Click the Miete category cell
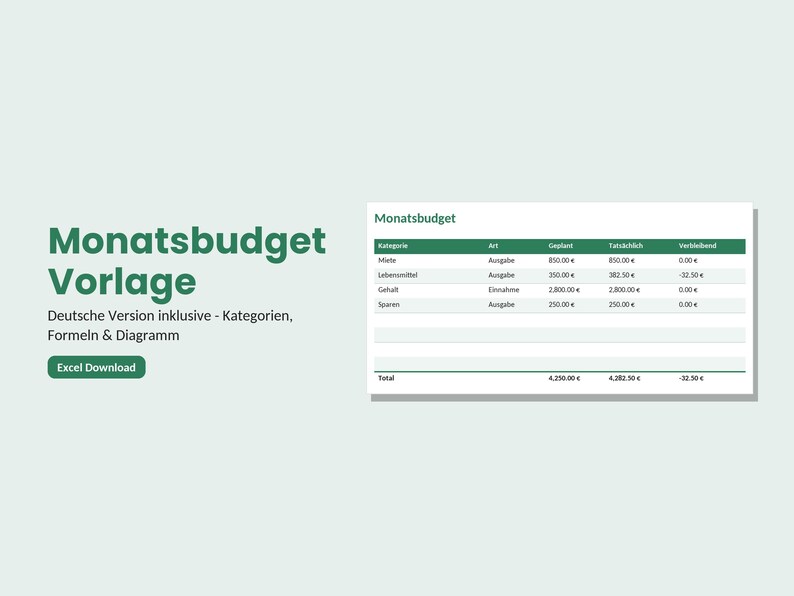The width and height of the screenshot is (794, 596). [387, 260]
